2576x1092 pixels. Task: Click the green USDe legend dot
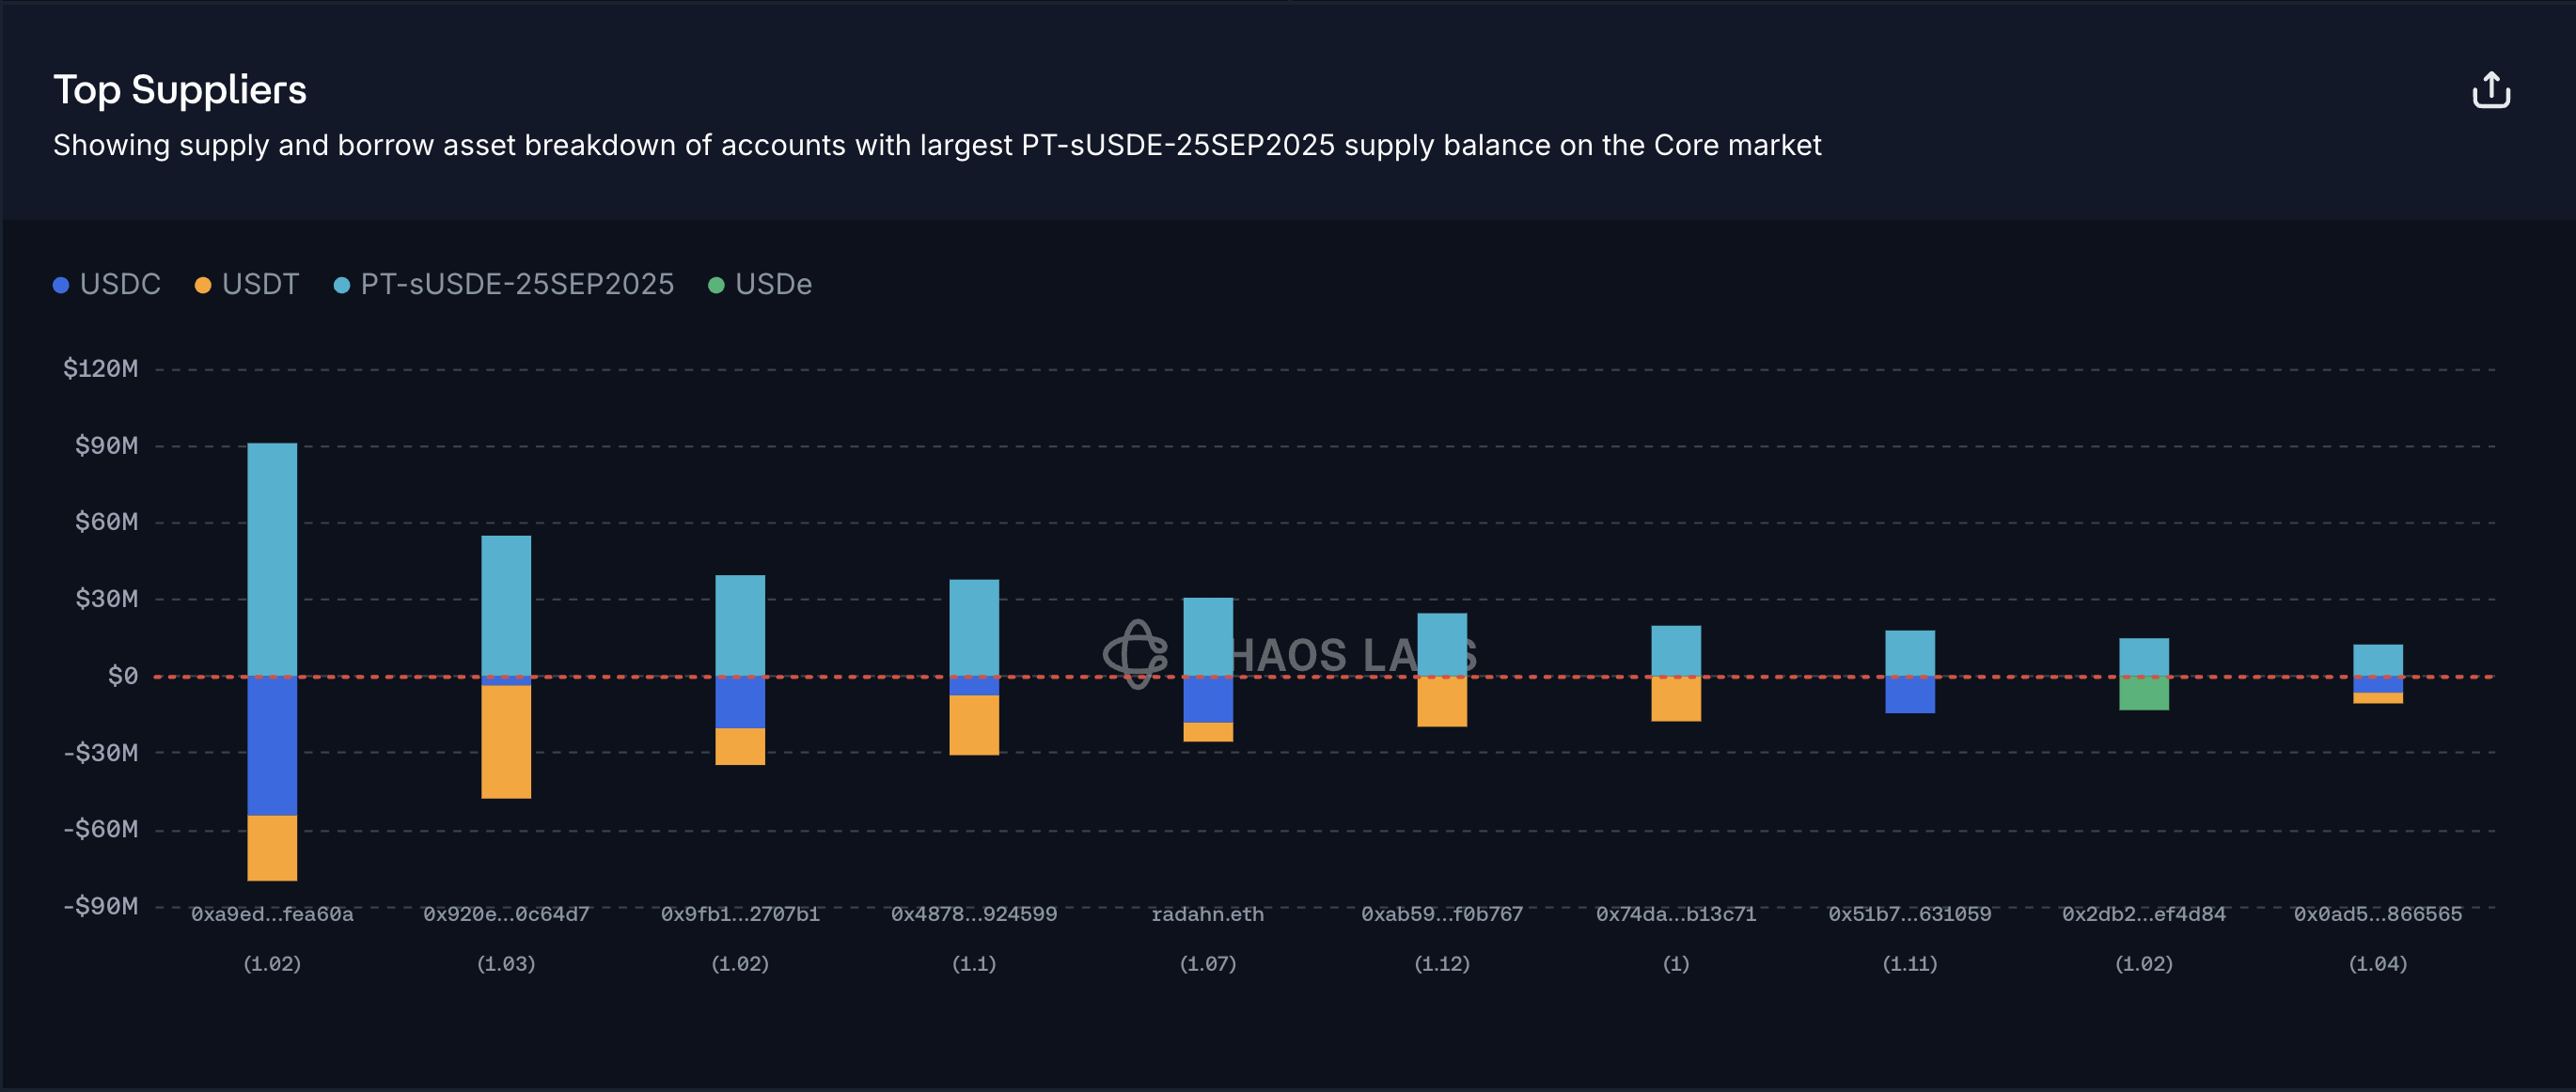(x=716, y=286)
